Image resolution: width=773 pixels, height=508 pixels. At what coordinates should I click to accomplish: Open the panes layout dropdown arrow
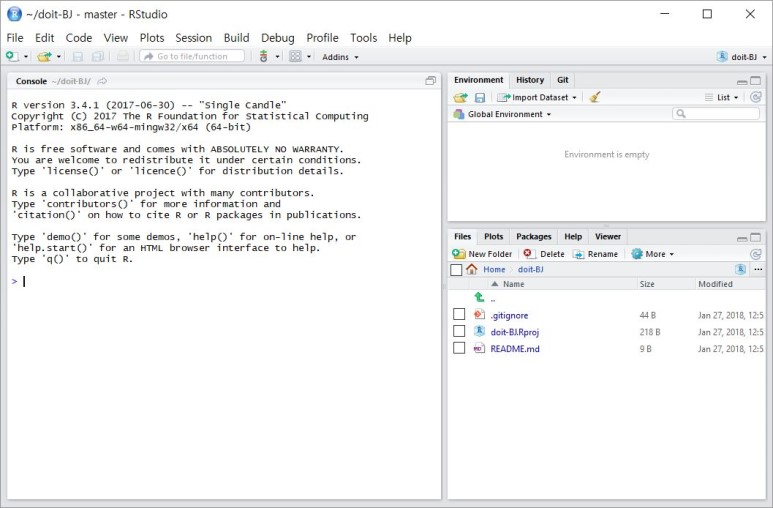point(309,57)
